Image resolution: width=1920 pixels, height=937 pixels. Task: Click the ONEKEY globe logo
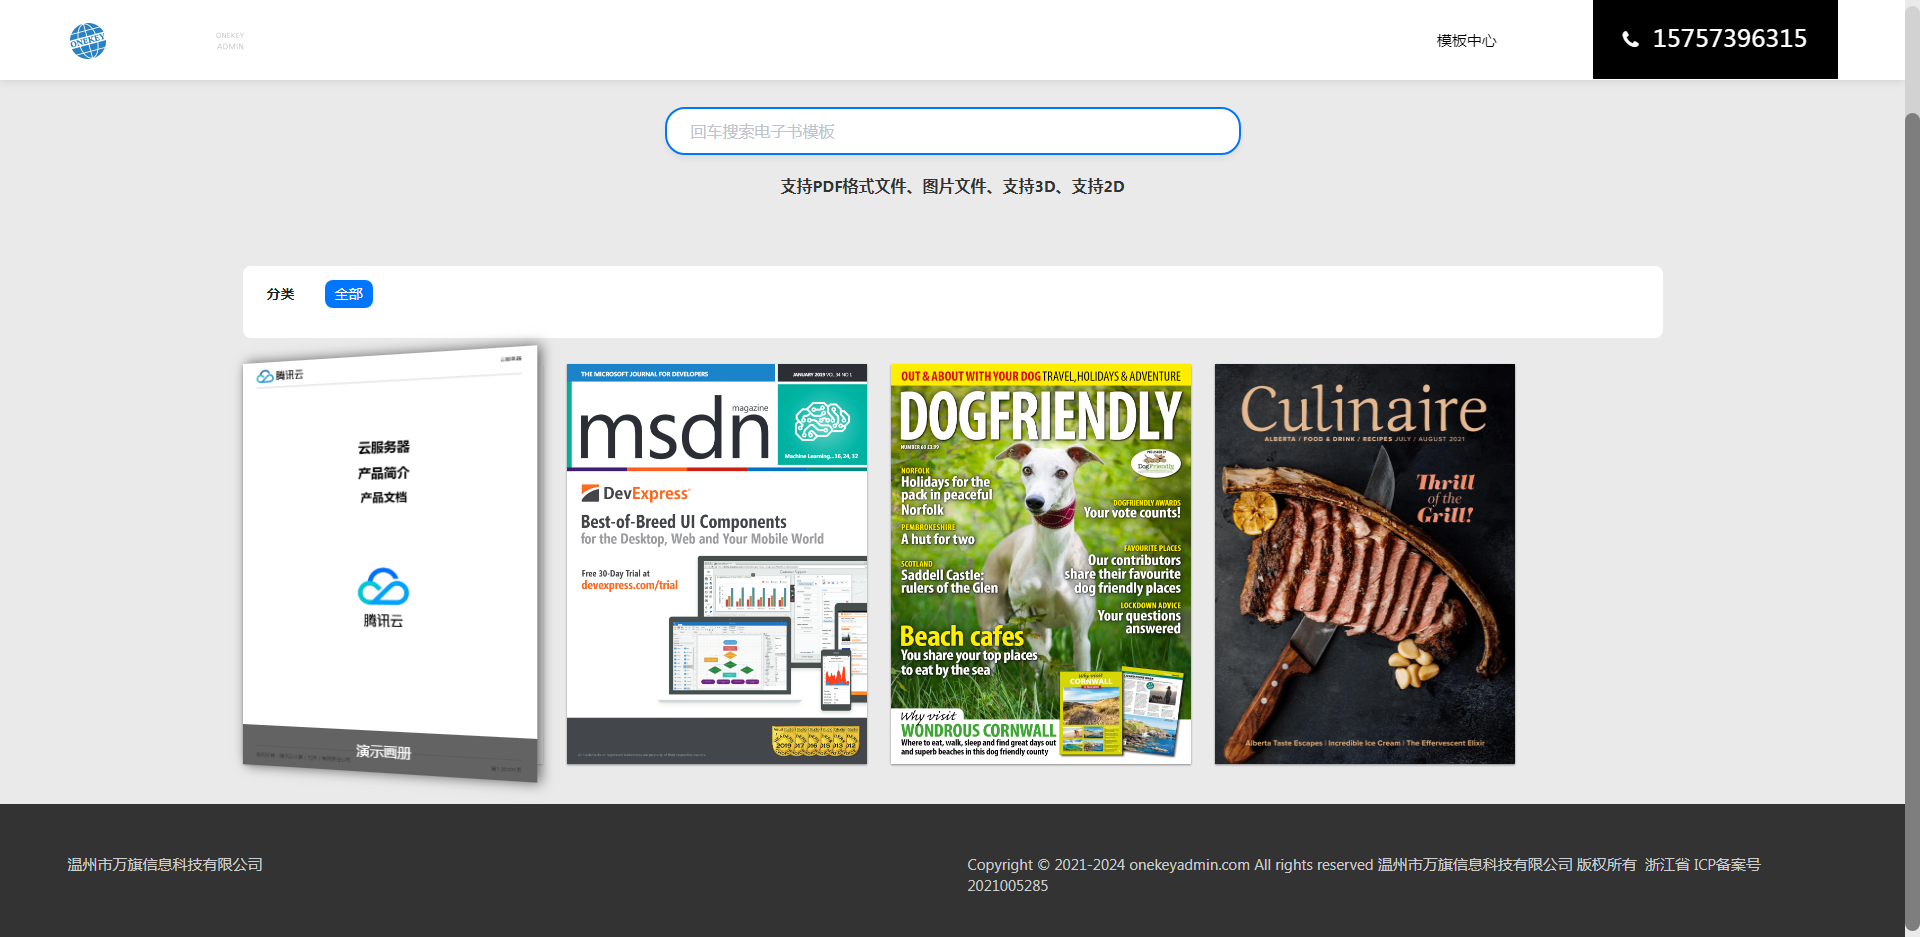tap(88, 41)
